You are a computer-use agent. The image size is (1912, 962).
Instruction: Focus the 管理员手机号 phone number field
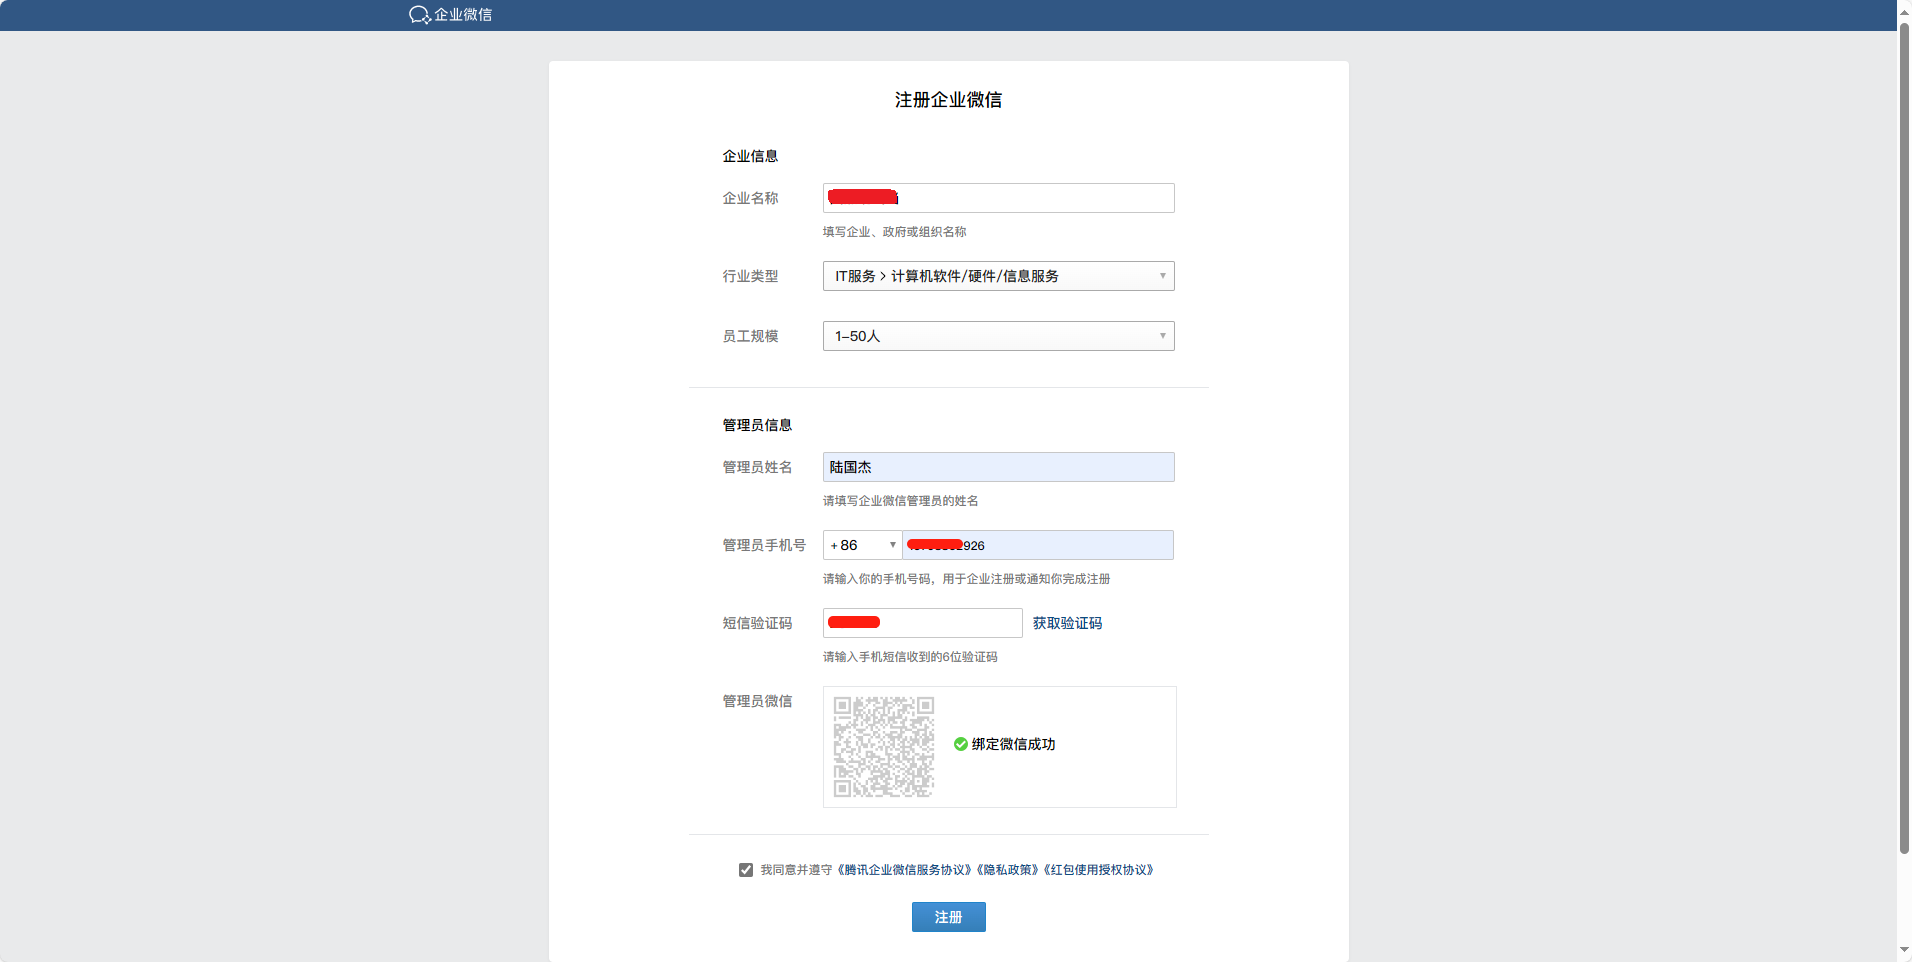[1038, 545]
